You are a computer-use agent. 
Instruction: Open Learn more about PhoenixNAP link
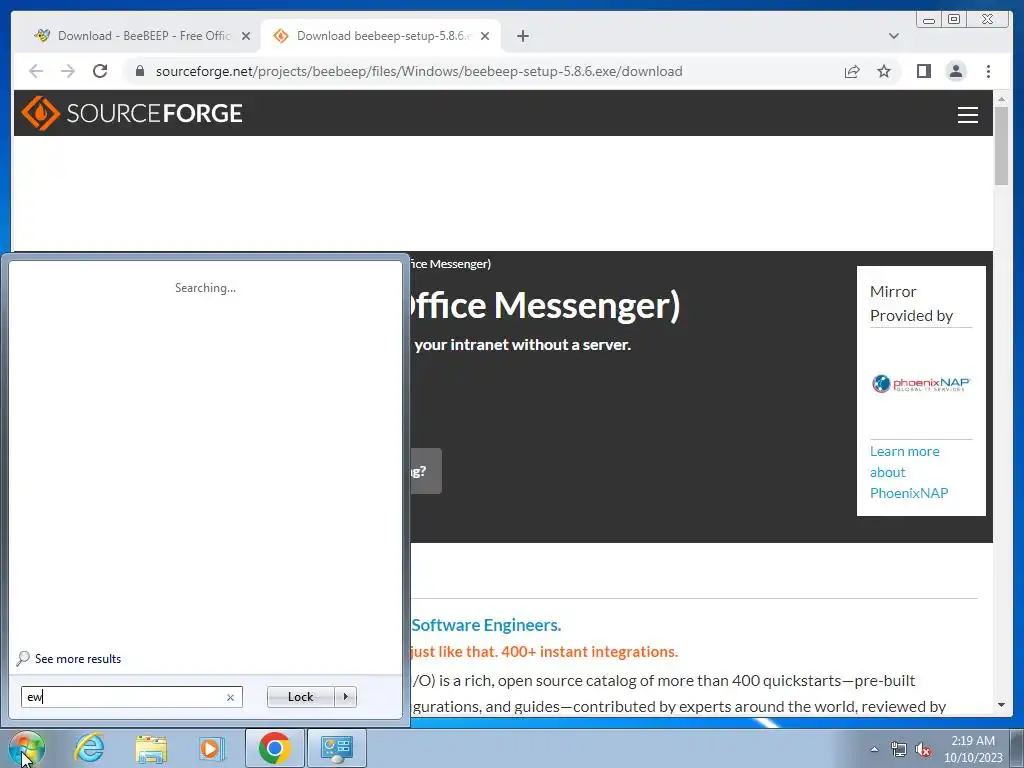coord(908,472)
